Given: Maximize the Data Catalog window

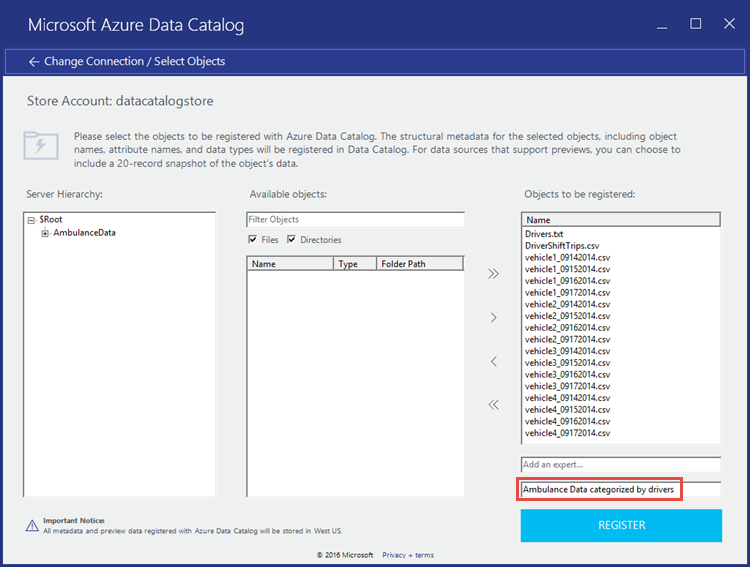Looking at the screenshot, I should 695,23.
